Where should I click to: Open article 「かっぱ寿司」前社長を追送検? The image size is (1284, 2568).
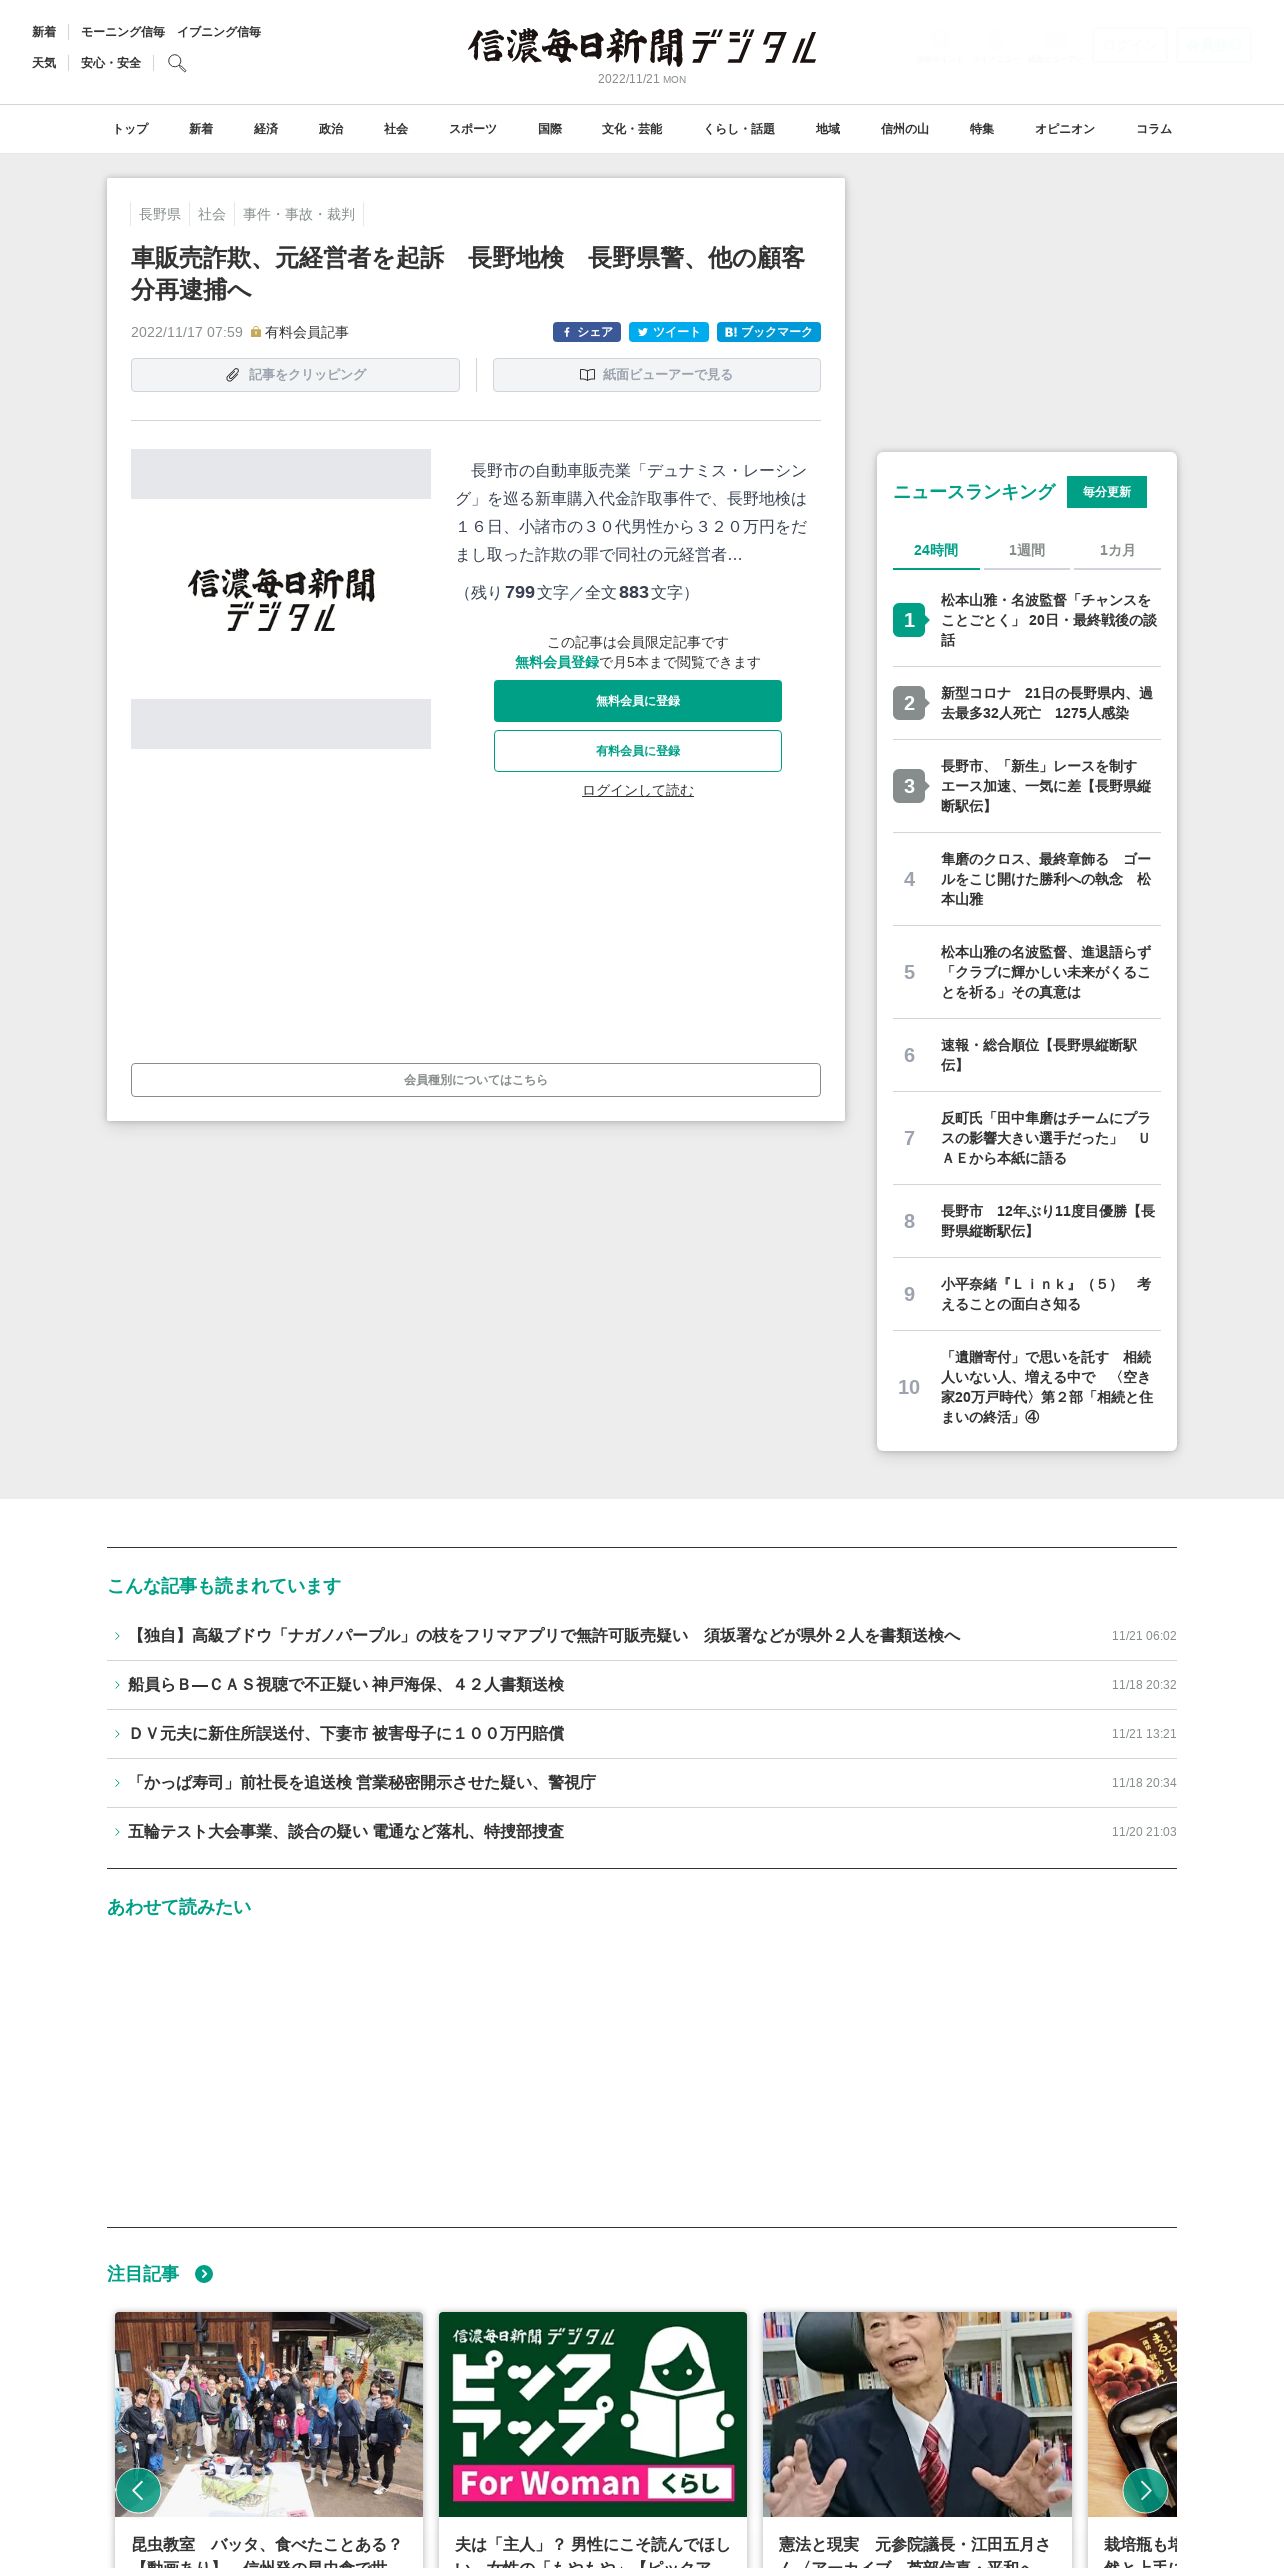pos(362,1783)
